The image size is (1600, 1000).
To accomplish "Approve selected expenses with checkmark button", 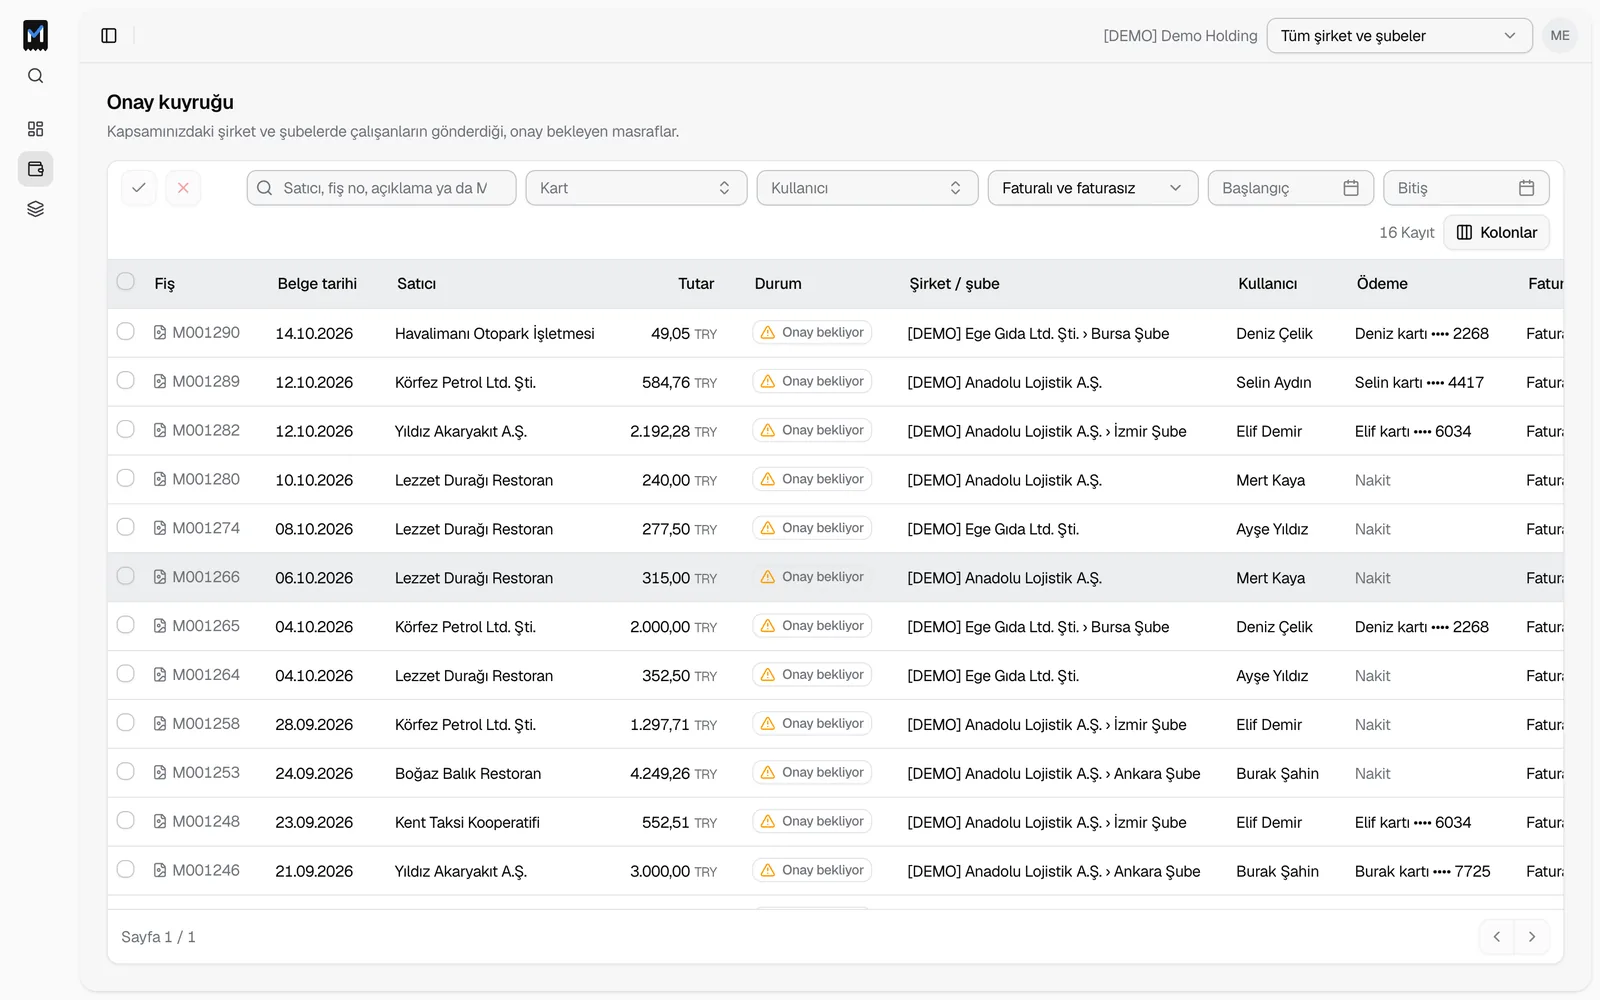I will [139, 188].
